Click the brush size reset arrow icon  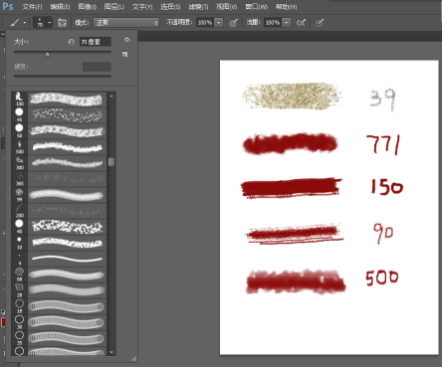[71, 42]
